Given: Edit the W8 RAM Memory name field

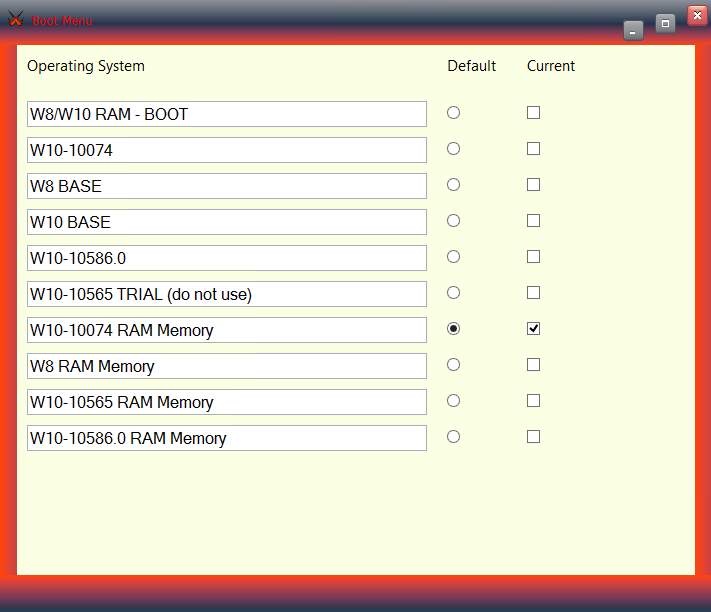Looking at the screenshot, I should pyautogui.click(x=227, y=366).
